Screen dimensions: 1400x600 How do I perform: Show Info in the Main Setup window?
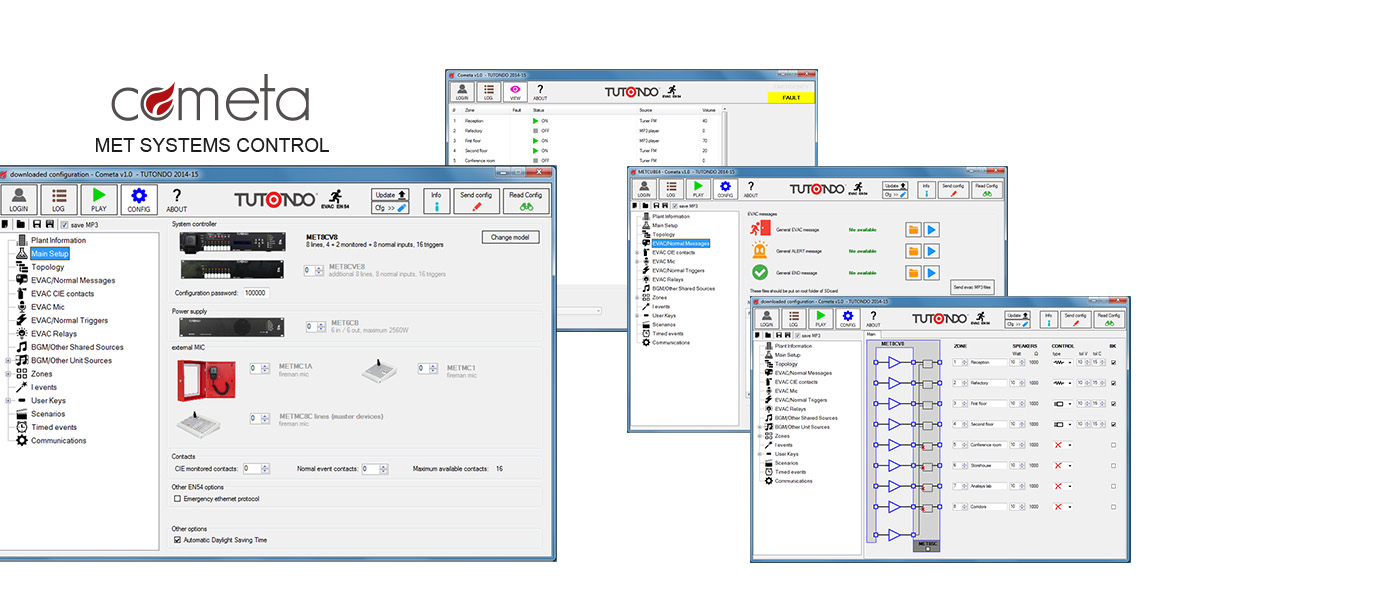436,201
